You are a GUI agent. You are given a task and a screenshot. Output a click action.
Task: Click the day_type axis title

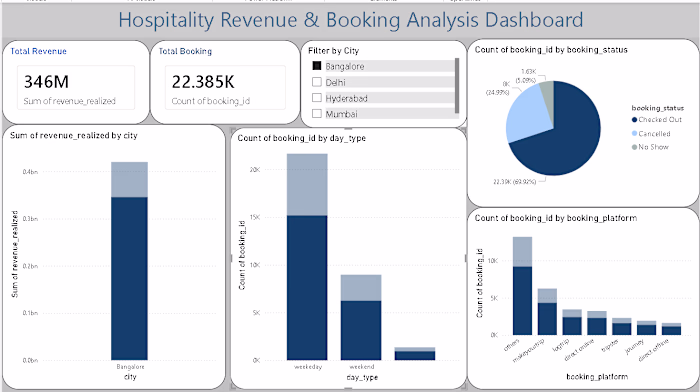click(x=362, y=377)
